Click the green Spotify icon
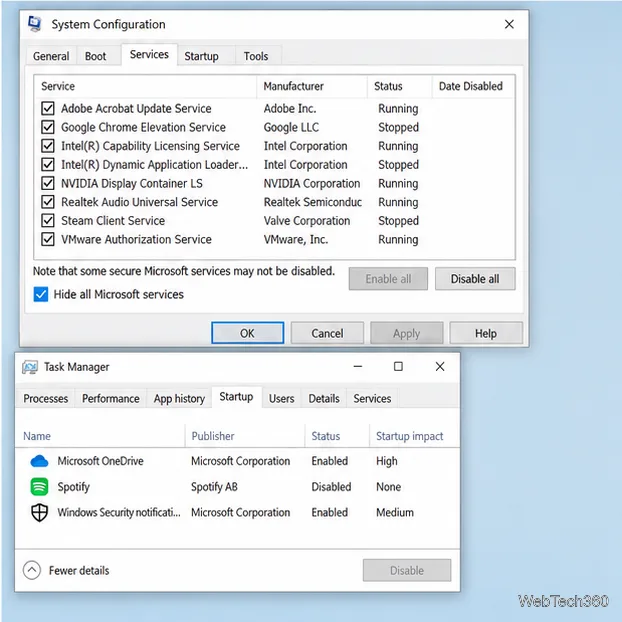Viewport: 622px width, 622px height. pyautogui.click(x=39, y=487)
